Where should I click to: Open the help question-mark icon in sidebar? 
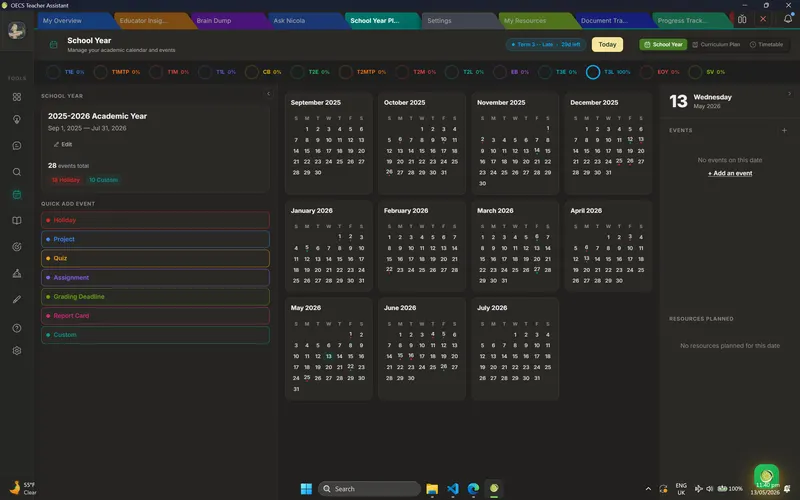17,328
